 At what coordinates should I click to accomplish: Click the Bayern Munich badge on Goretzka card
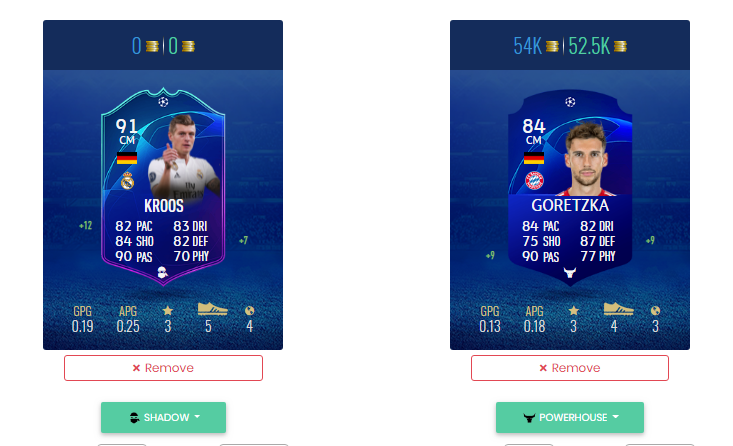pyautogui.click(x=534, y=180)
